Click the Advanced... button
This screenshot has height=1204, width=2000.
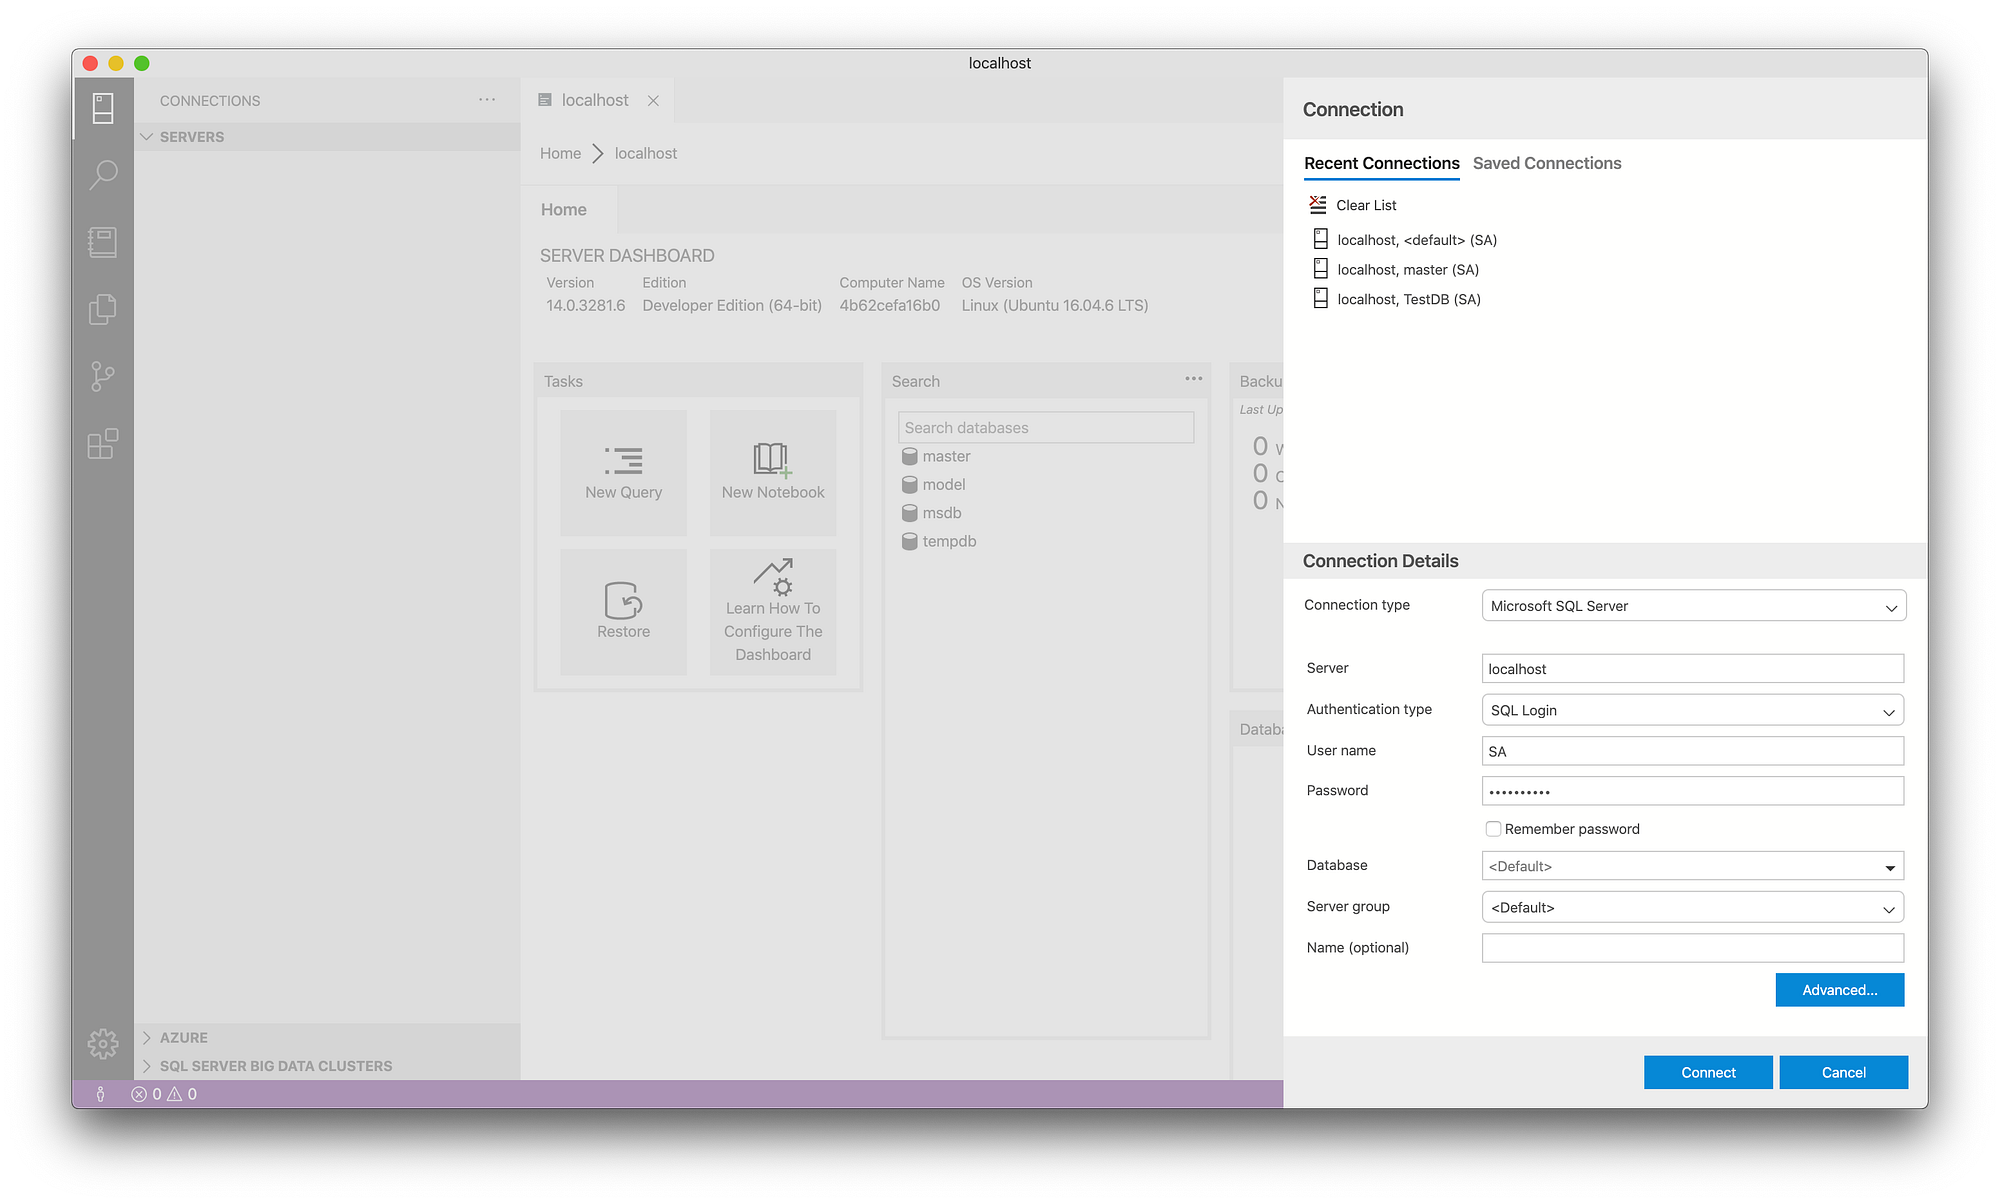pyautogui.click(x=1839, y=990)
